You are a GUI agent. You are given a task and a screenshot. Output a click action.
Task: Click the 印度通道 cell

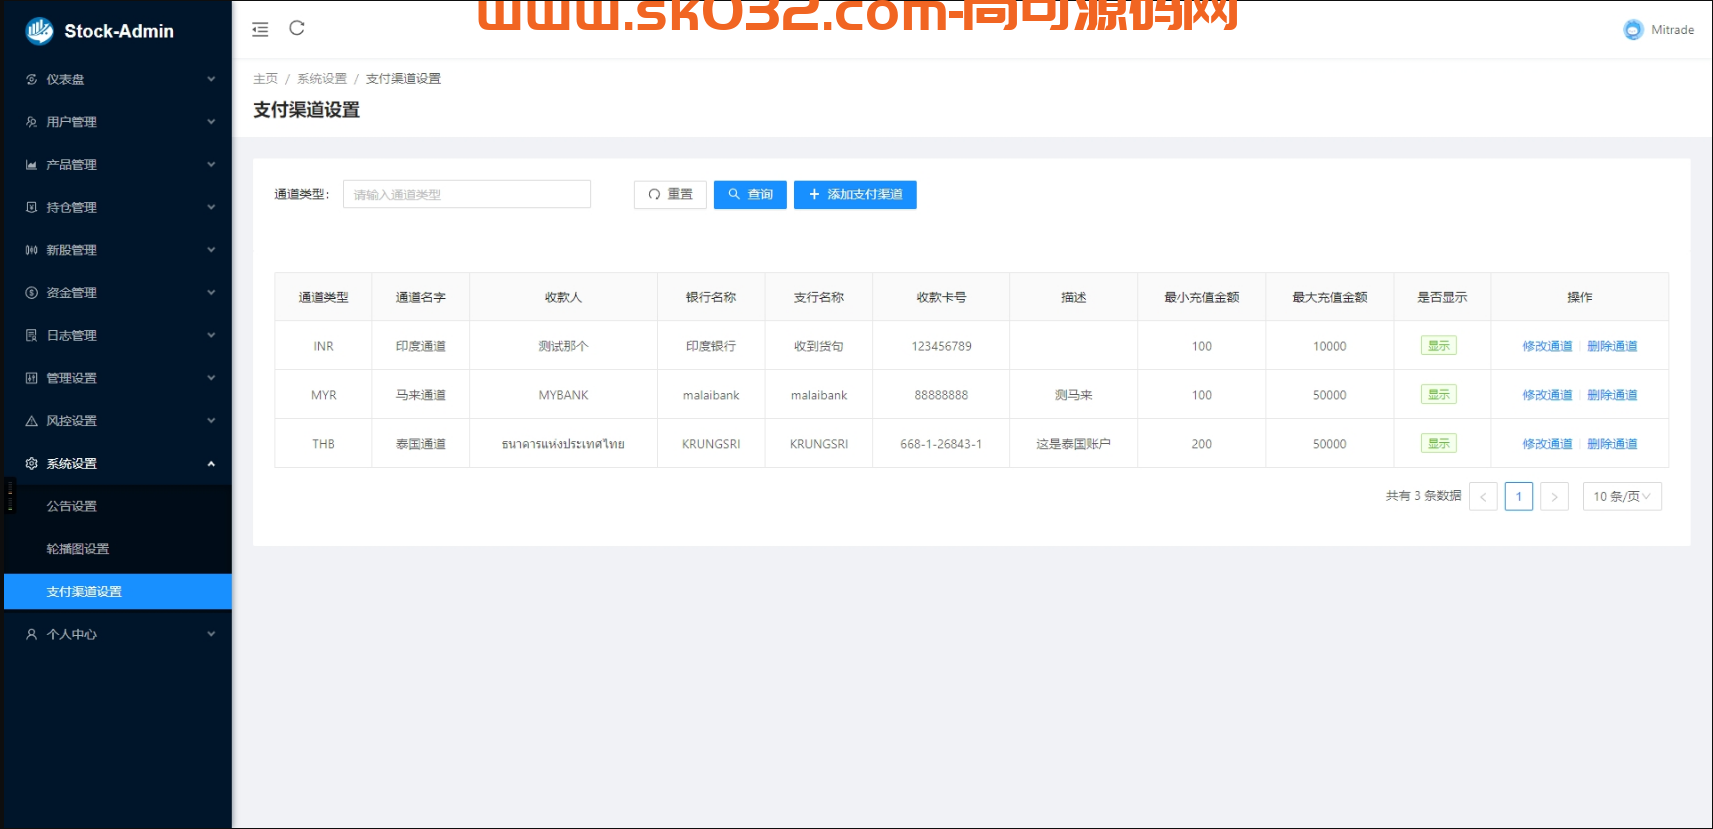point(420,346)
